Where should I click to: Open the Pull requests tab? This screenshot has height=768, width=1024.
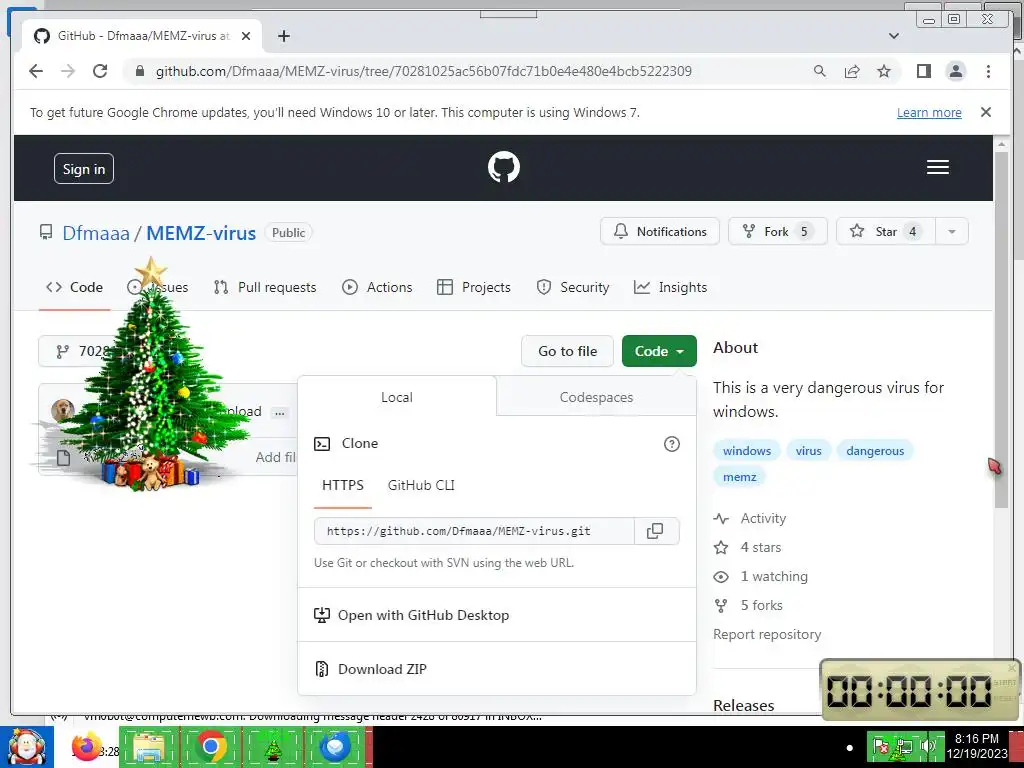tap(265, 287)
